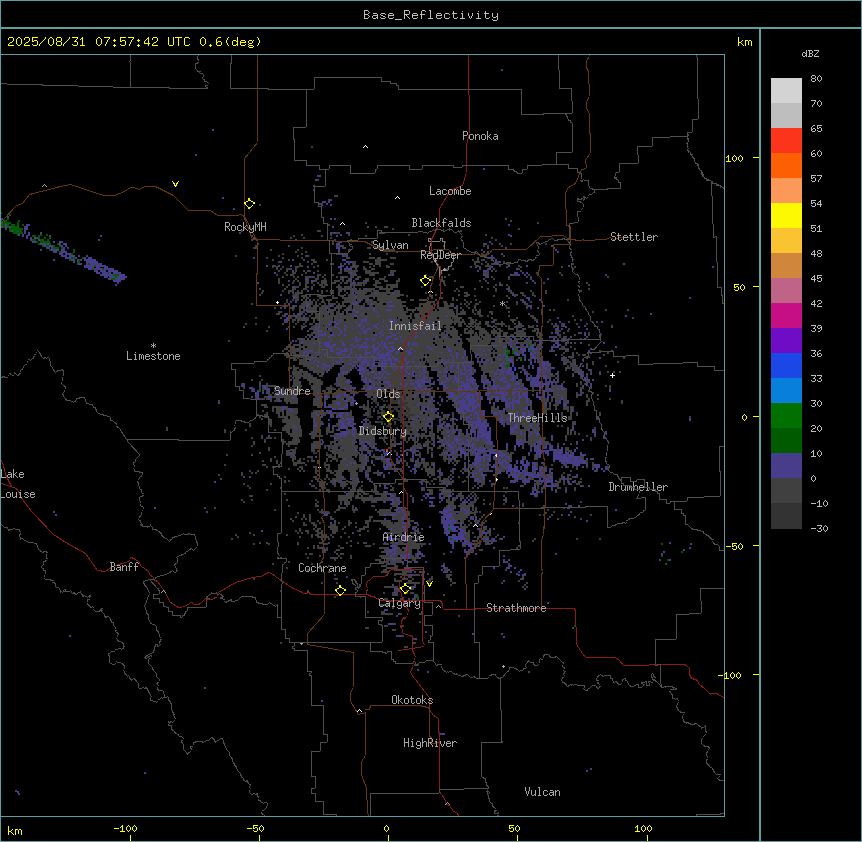862x842 pixels.
Task: Click the white plus marker west of Drumheller area
Action: coord(612,375)
